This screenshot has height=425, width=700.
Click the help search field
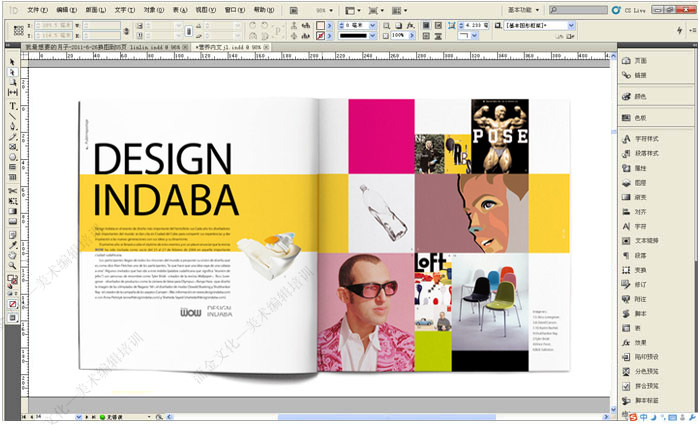(578, 10)
